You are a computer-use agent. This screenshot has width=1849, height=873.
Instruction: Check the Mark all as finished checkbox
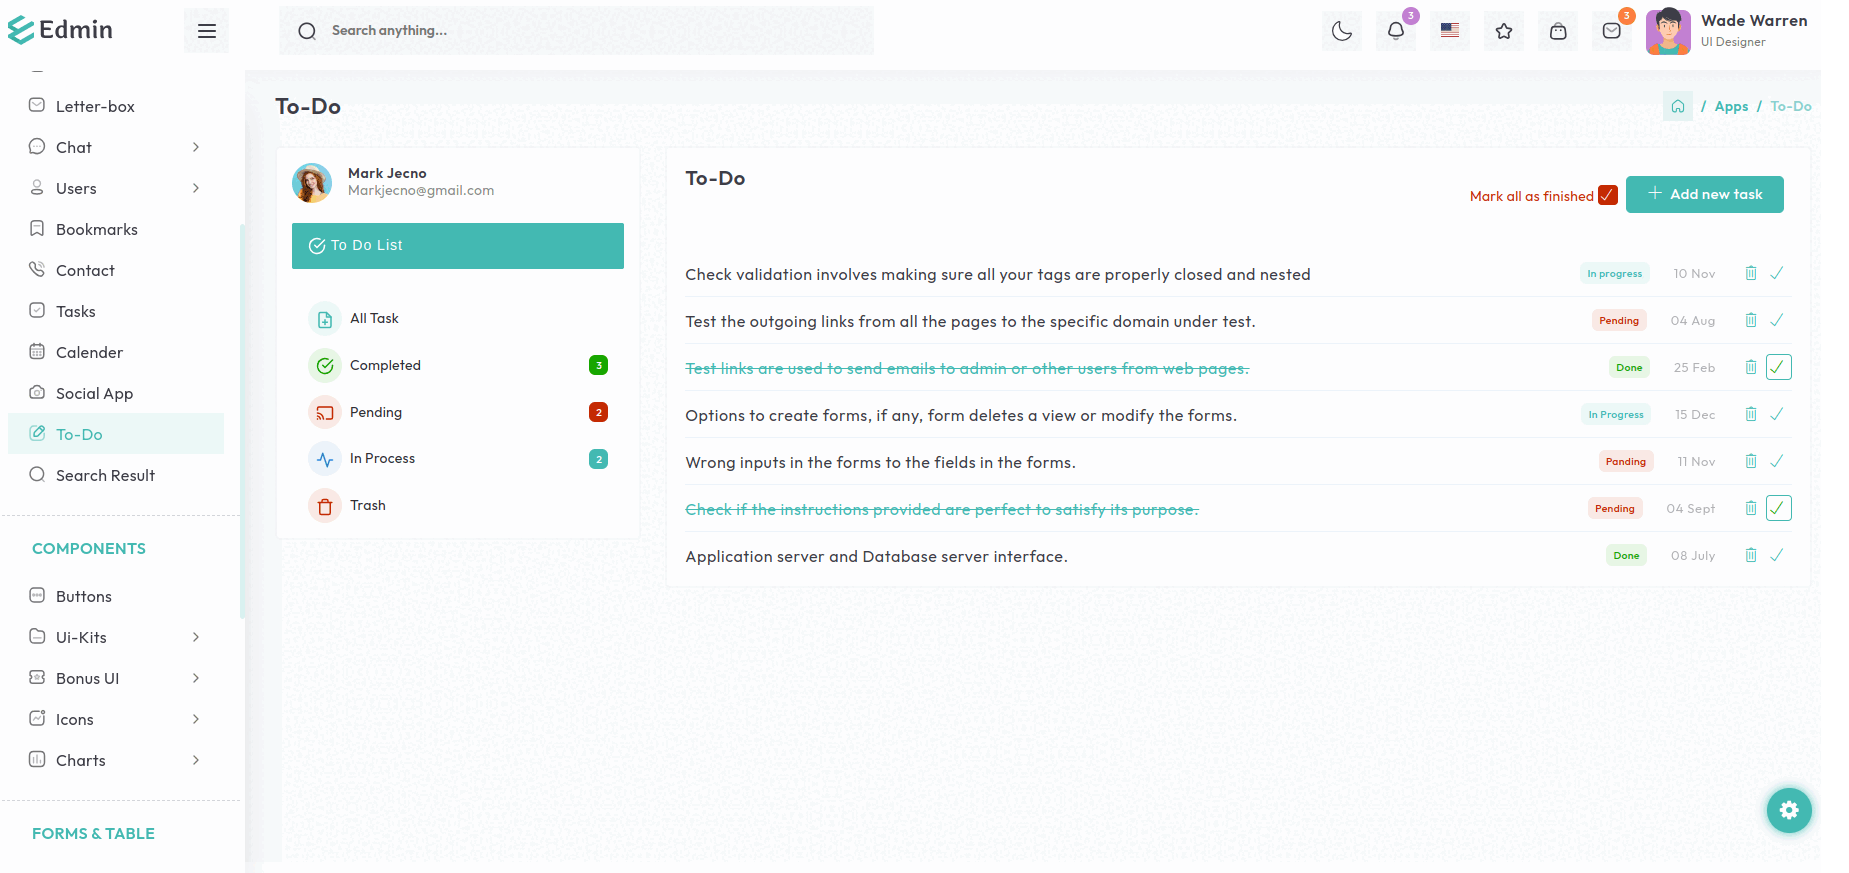1607,195
